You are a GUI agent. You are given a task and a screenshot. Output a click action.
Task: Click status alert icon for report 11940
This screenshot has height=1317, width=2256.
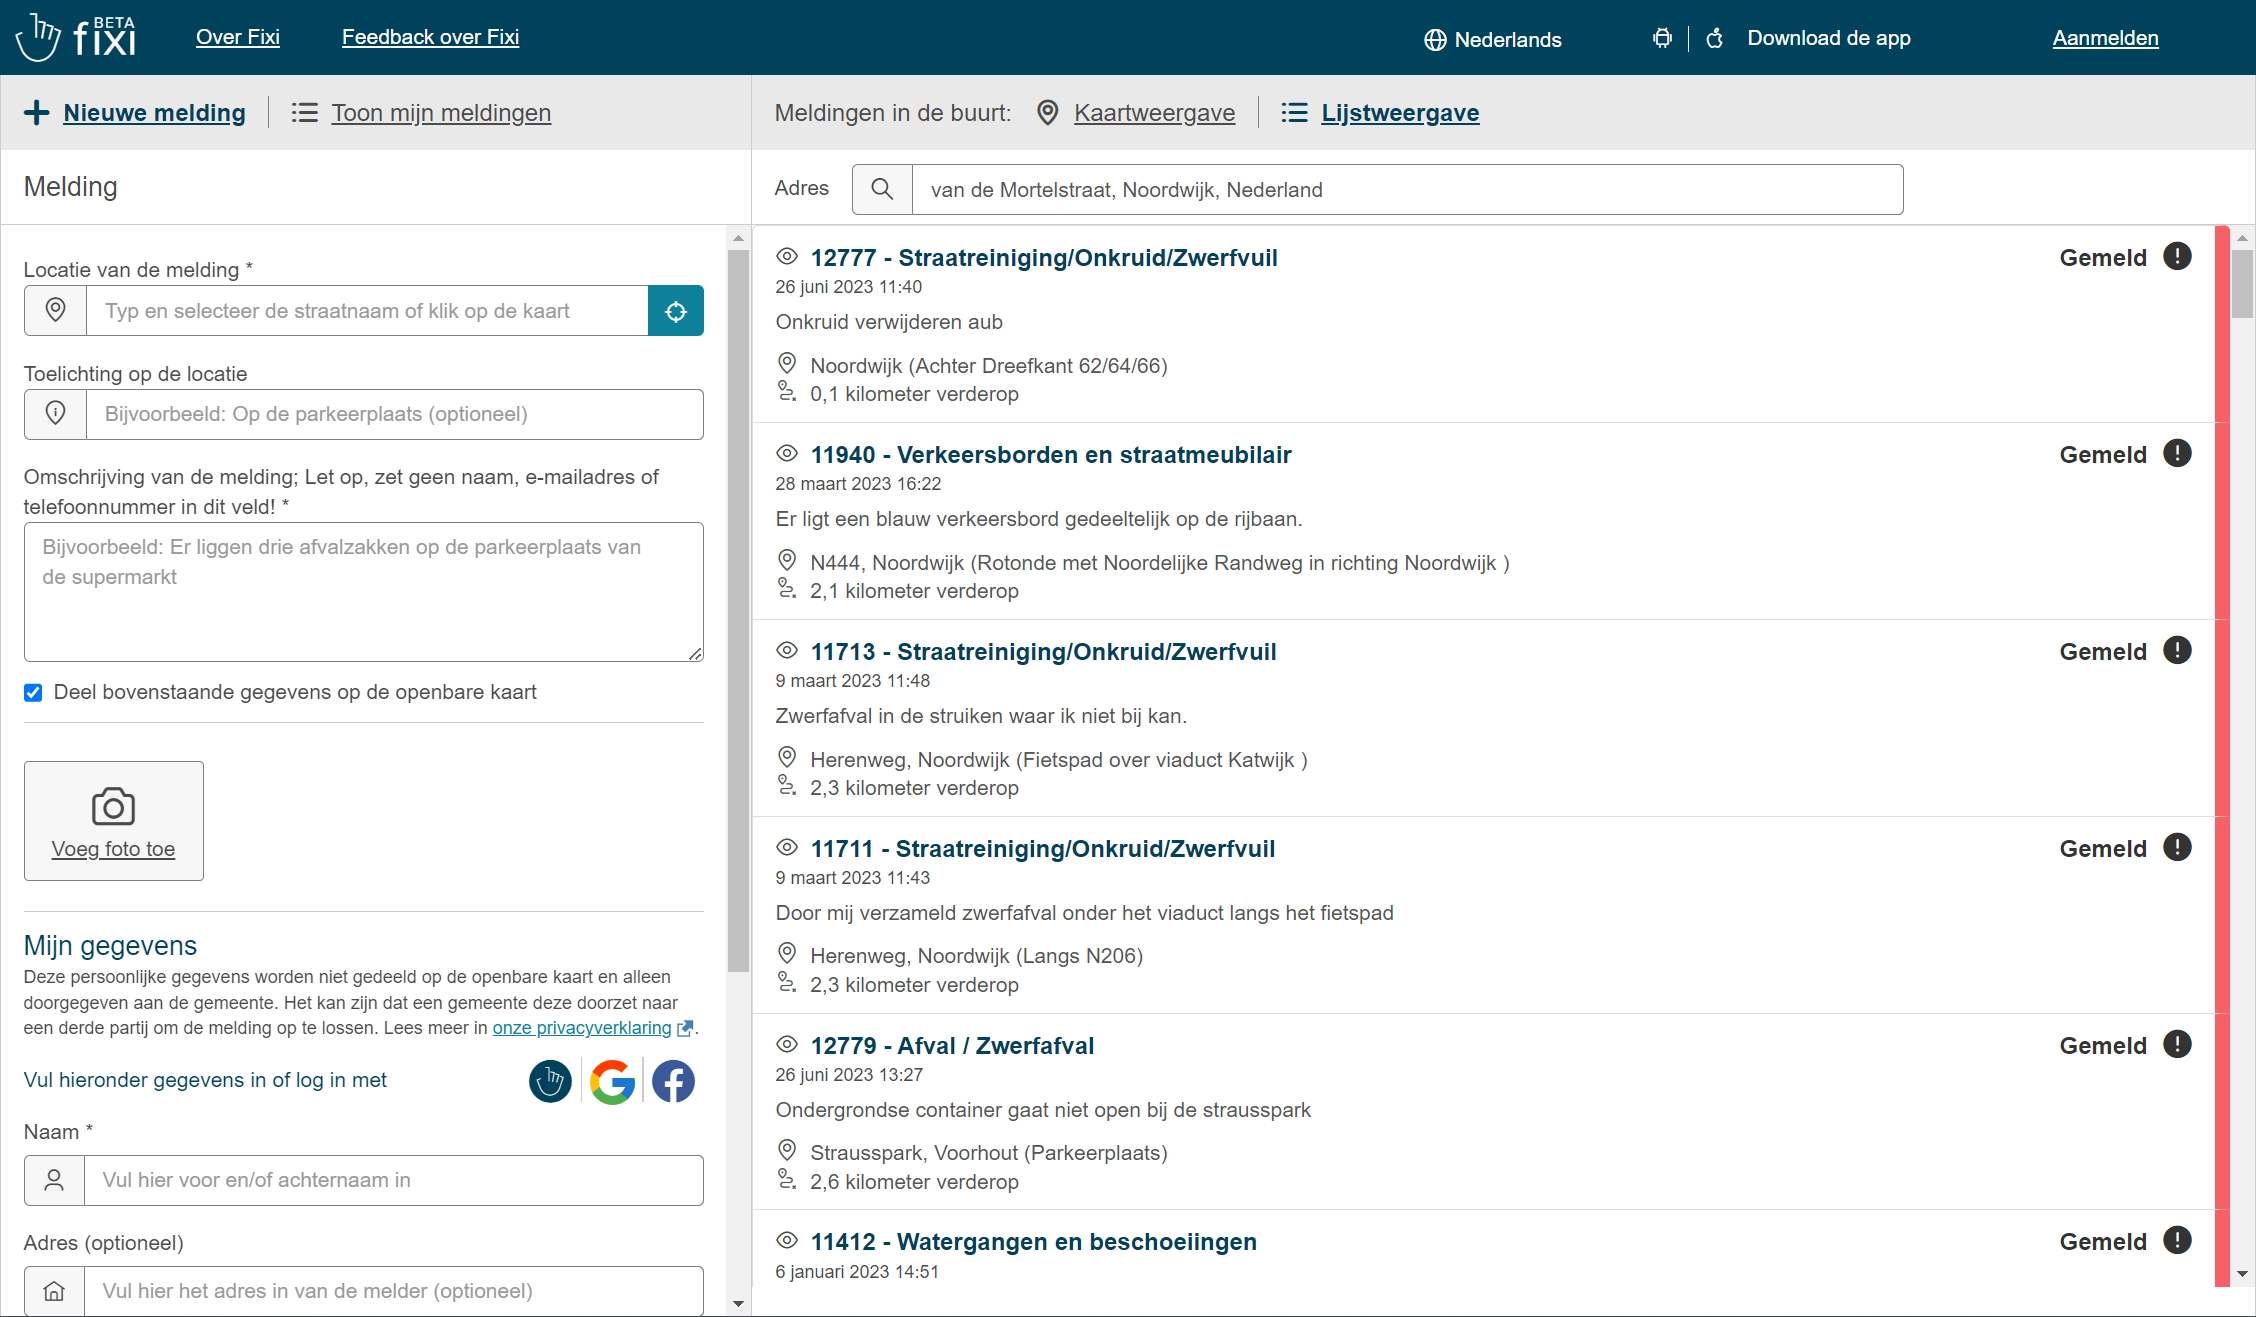[2177, 453]
